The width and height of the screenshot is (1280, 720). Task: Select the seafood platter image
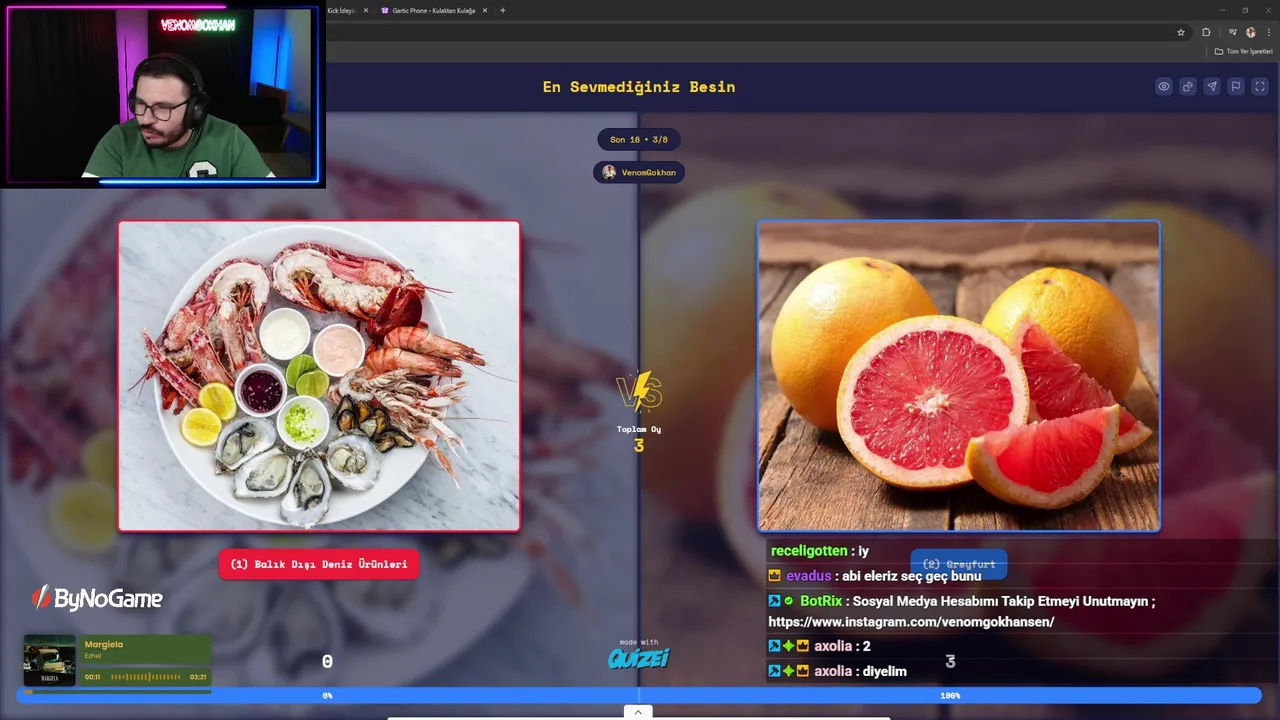319,376
